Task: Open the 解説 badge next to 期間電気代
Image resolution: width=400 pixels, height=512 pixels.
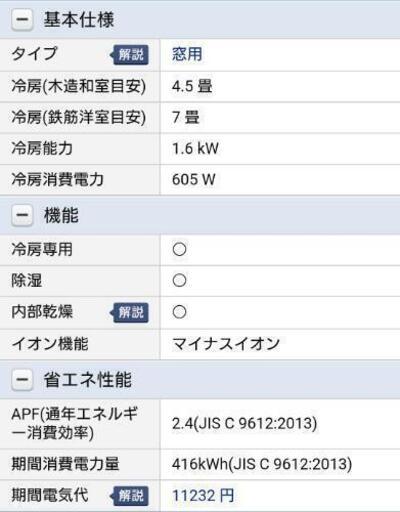Action: pos(129,496)
